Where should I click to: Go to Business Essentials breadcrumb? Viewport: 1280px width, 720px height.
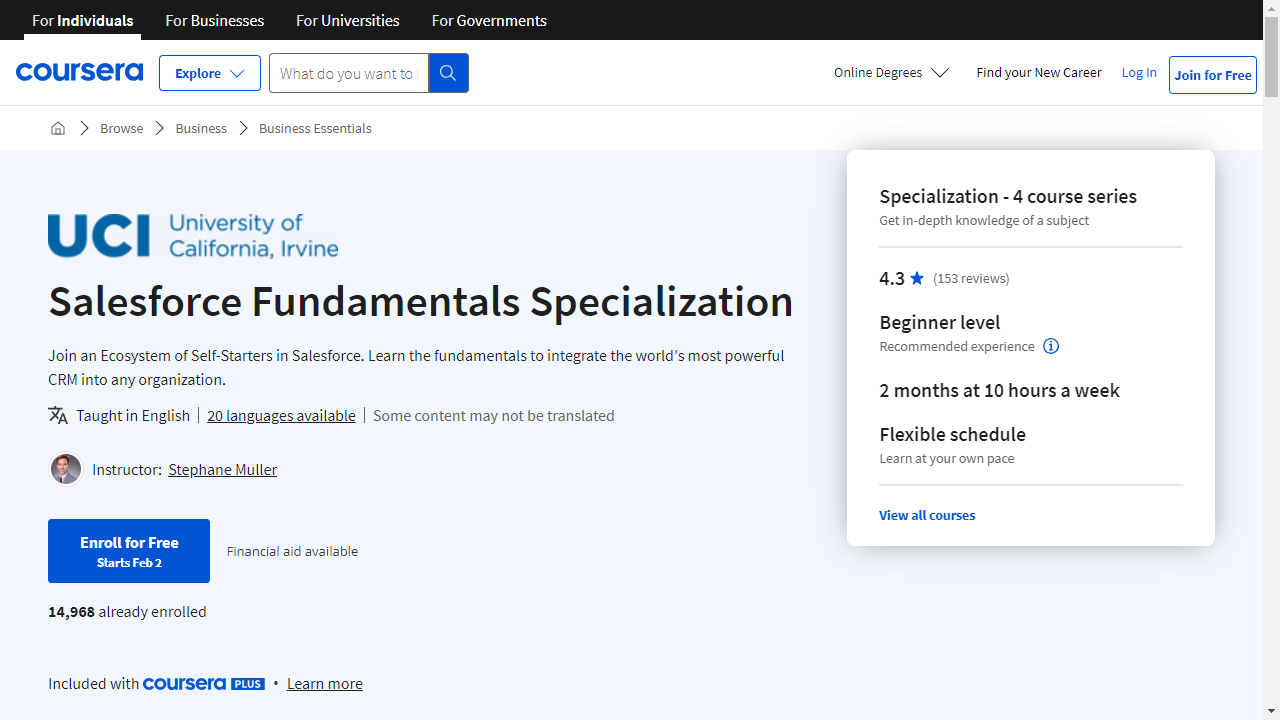[x=315, y=128]
